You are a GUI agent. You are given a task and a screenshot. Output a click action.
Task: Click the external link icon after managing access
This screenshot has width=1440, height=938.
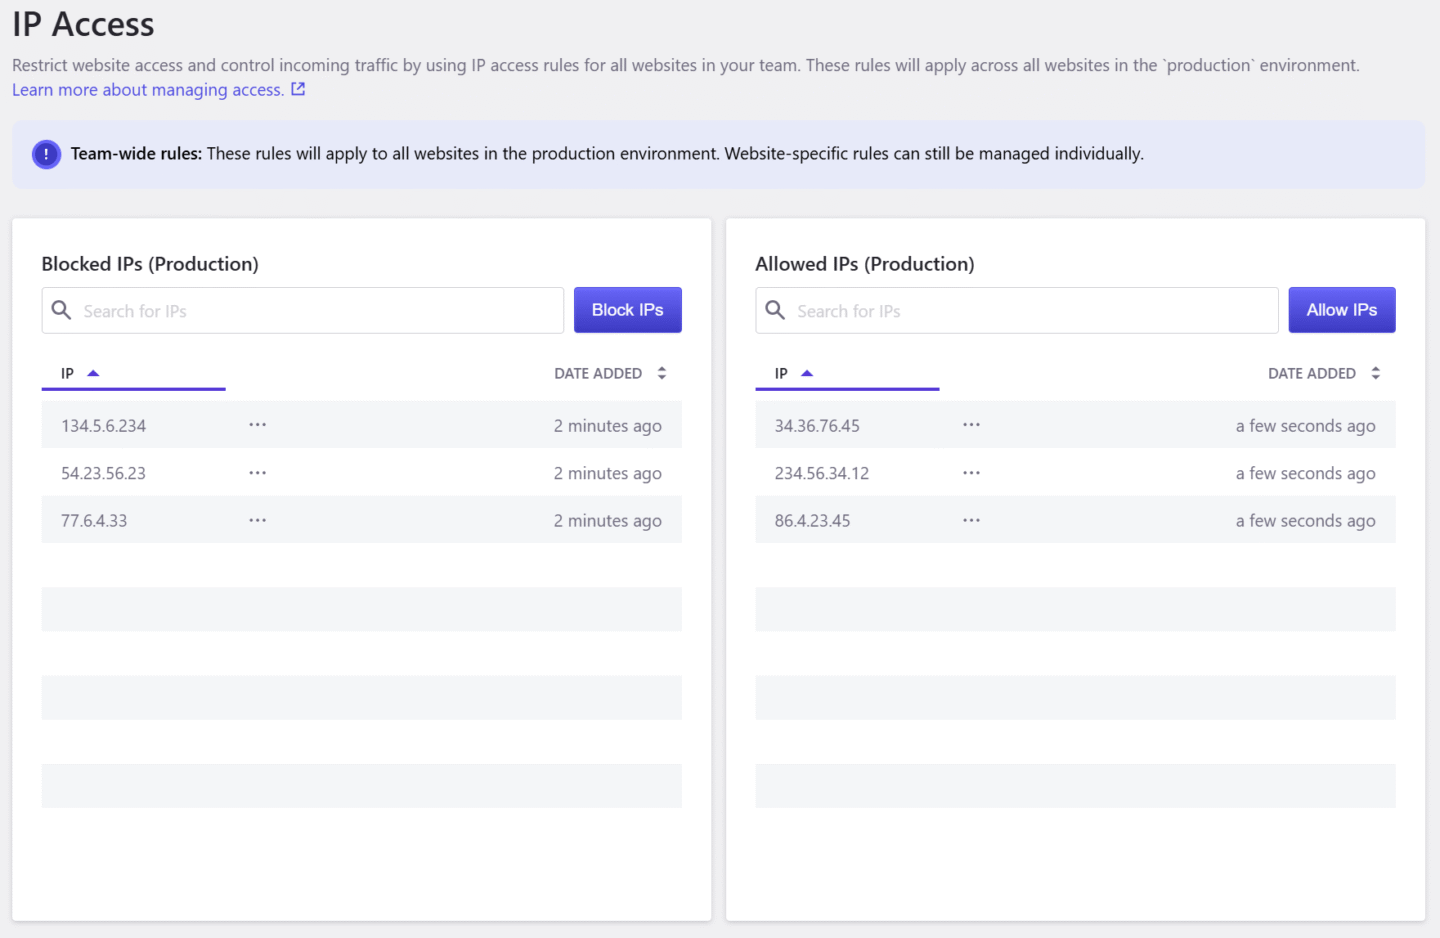pos(297,89)
